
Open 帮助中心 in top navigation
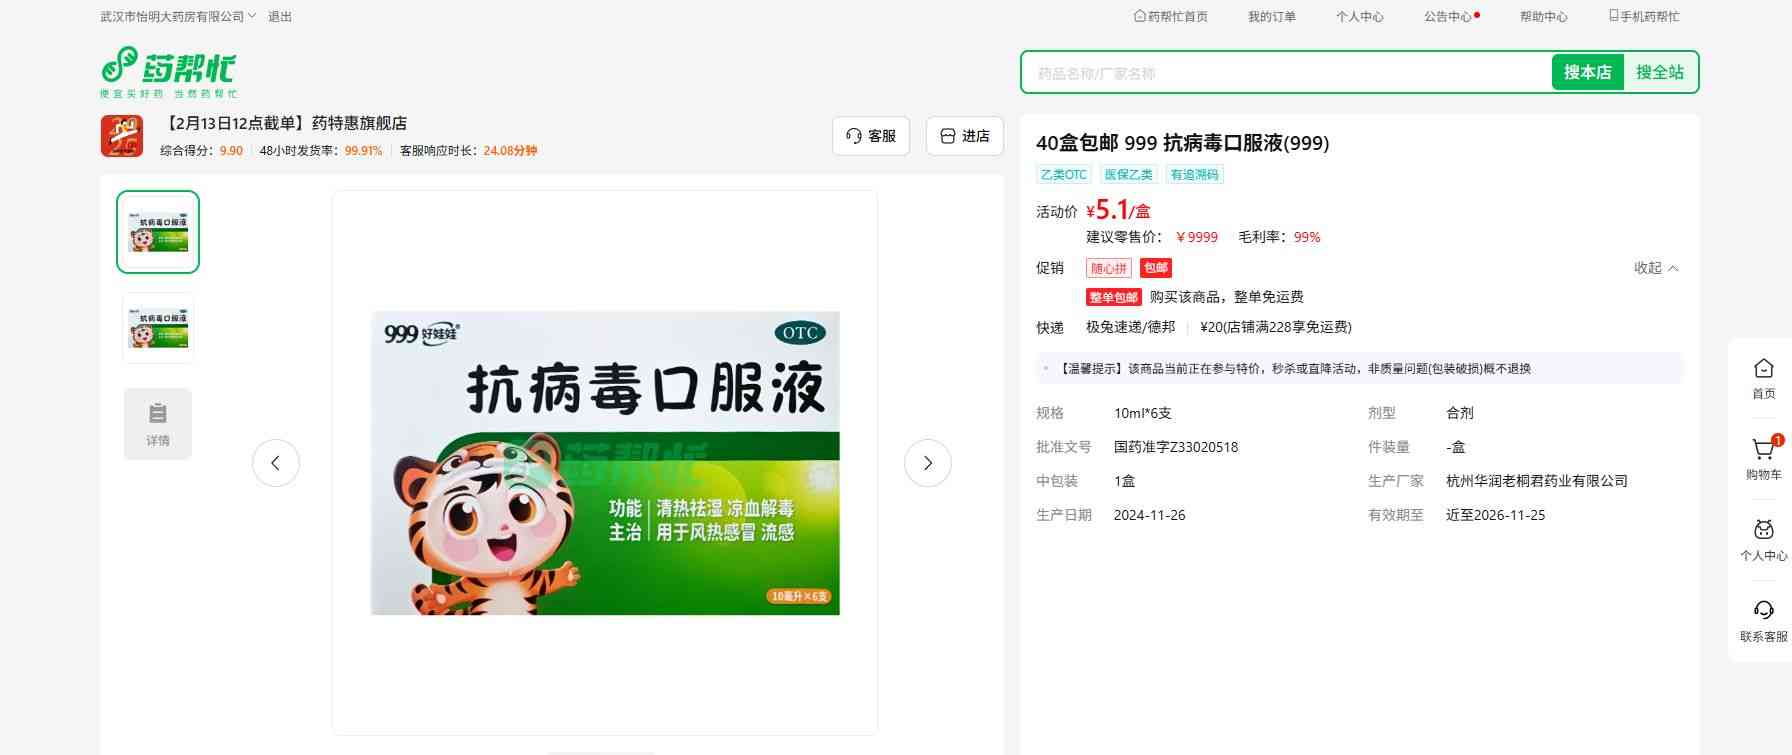(x=1543, y=16)
